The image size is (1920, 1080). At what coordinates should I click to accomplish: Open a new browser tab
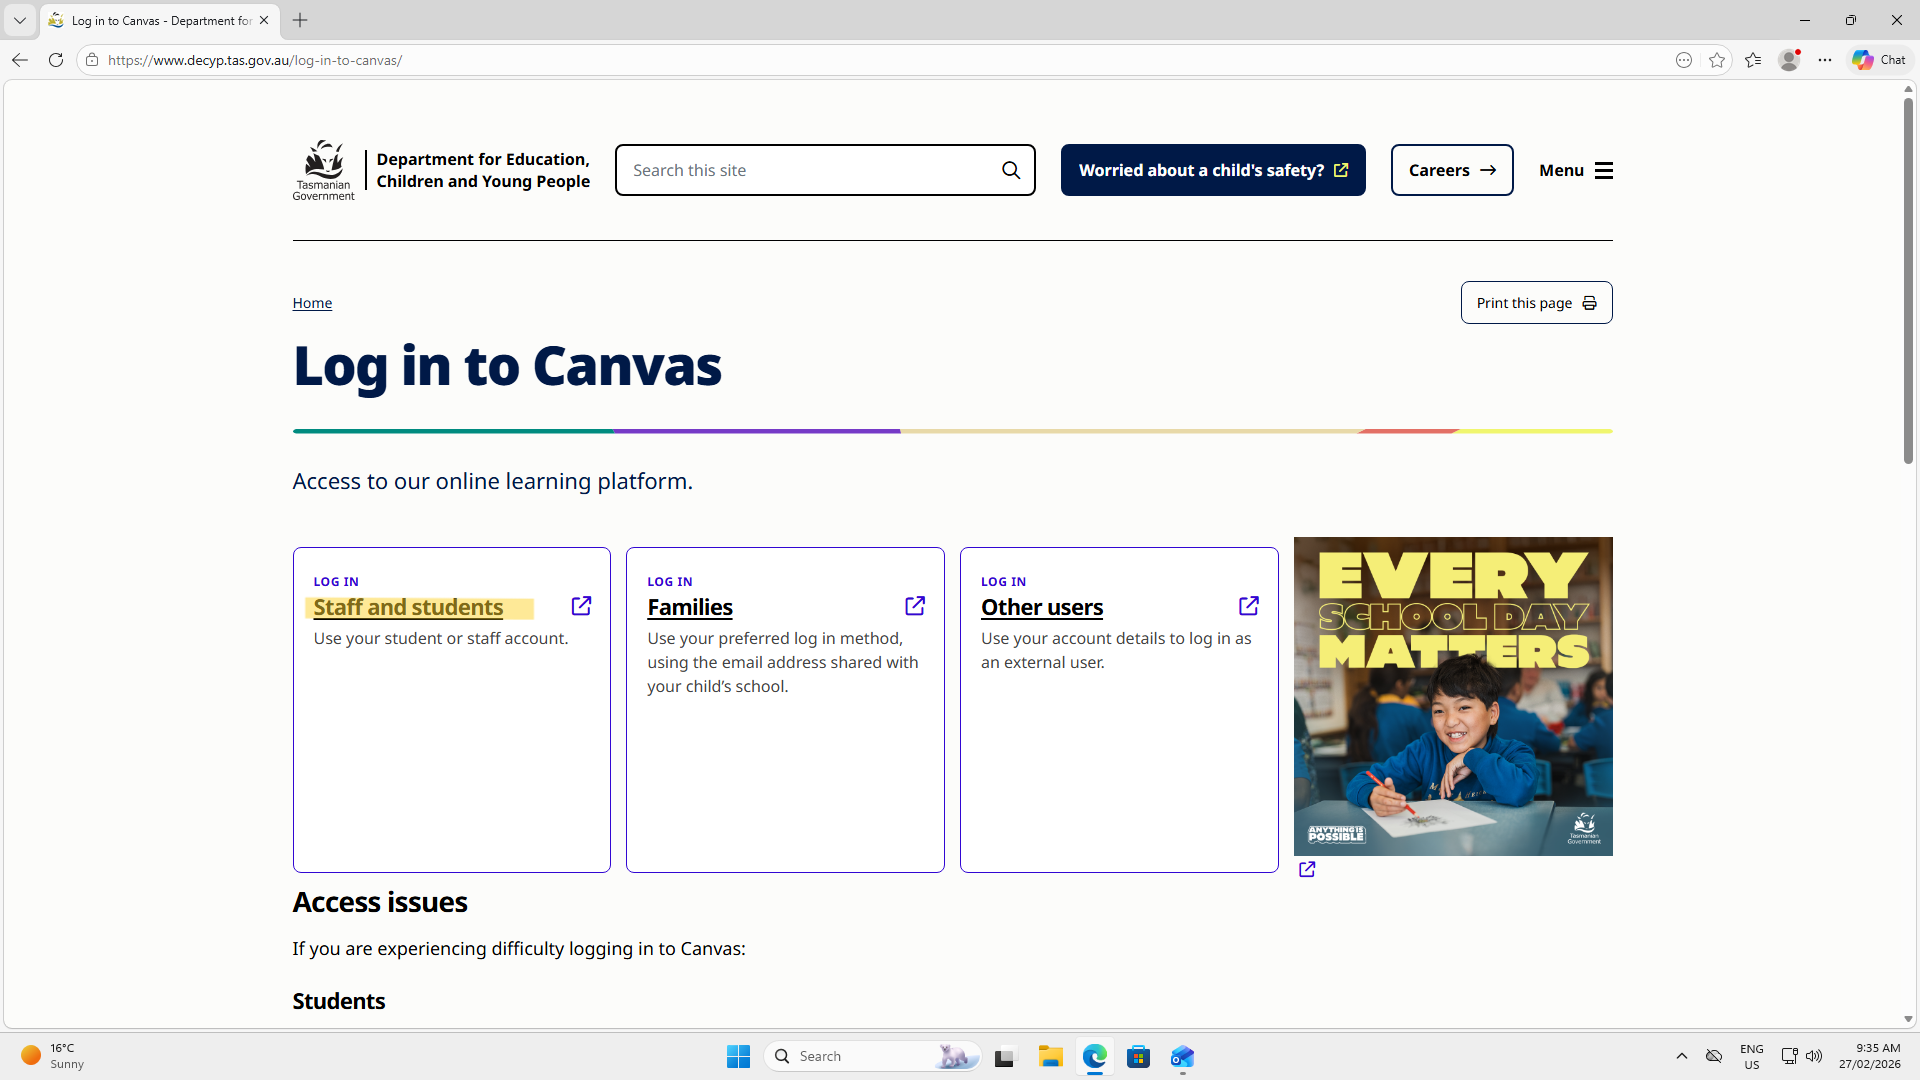(x=300, y=20)
